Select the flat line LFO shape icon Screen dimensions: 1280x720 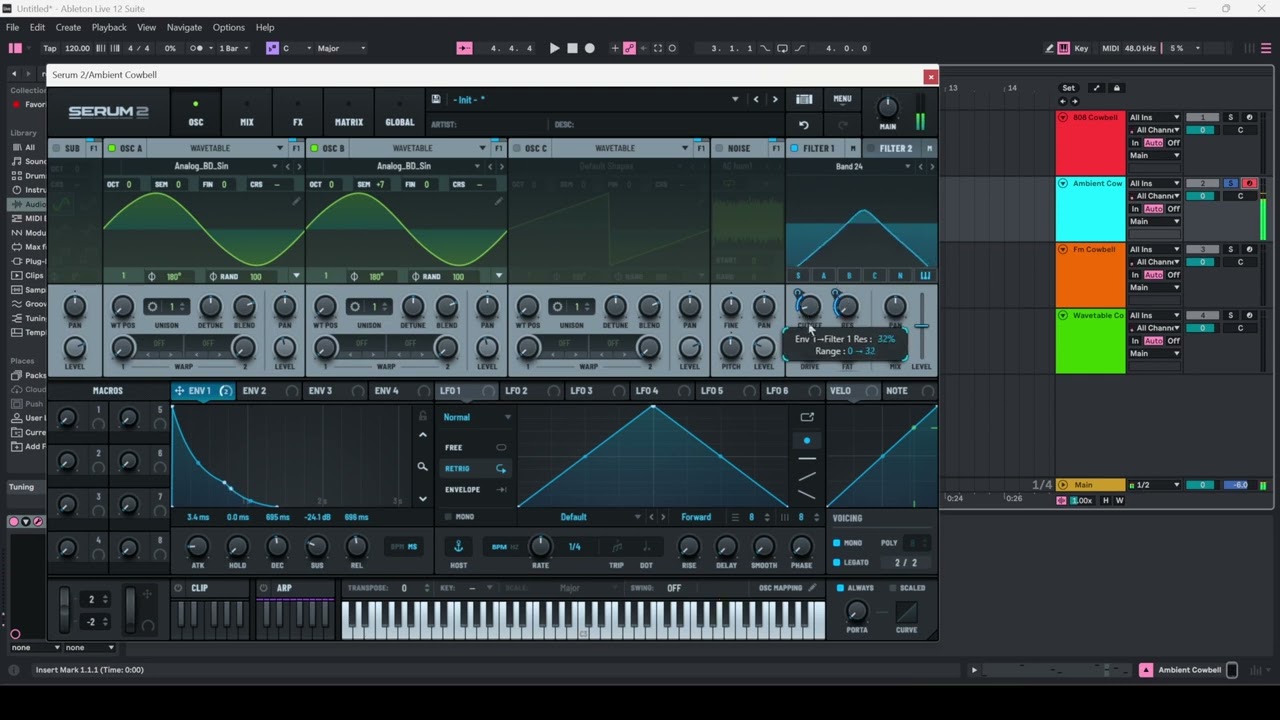coord(807,459)
